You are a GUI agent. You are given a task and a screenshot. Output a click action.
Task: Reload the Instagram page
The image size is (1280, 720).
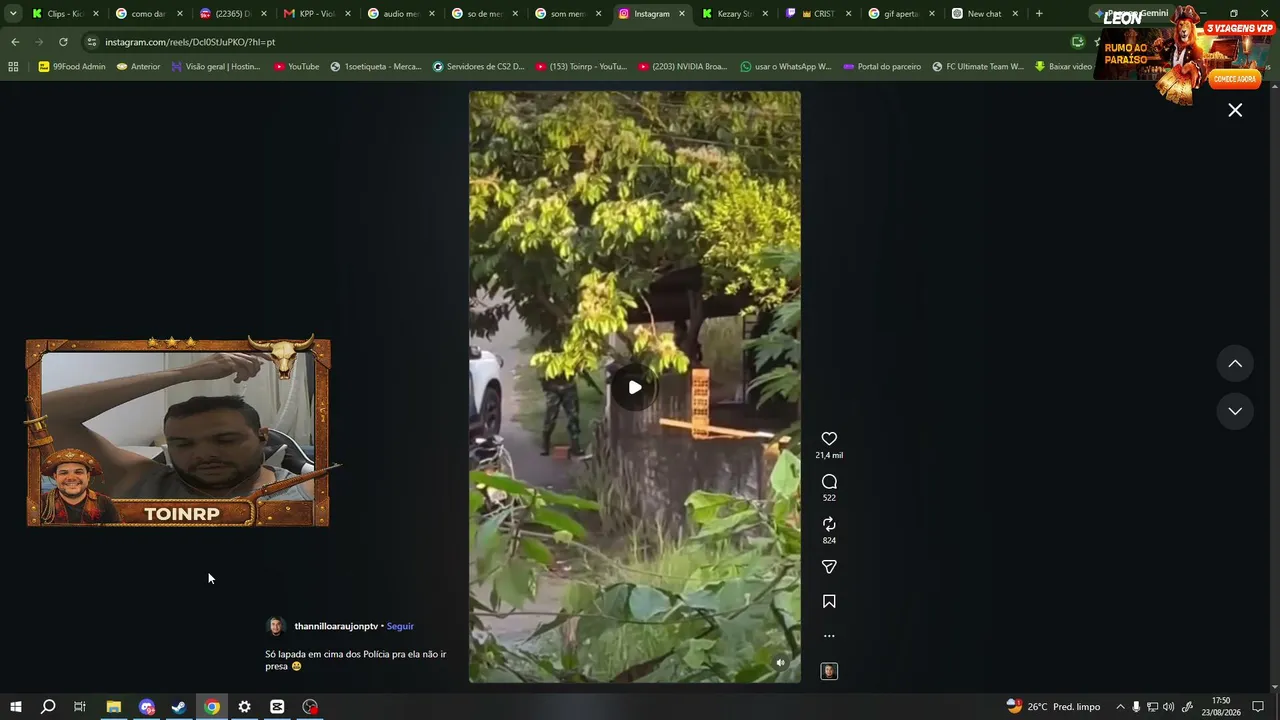click(x=63, y=42)
